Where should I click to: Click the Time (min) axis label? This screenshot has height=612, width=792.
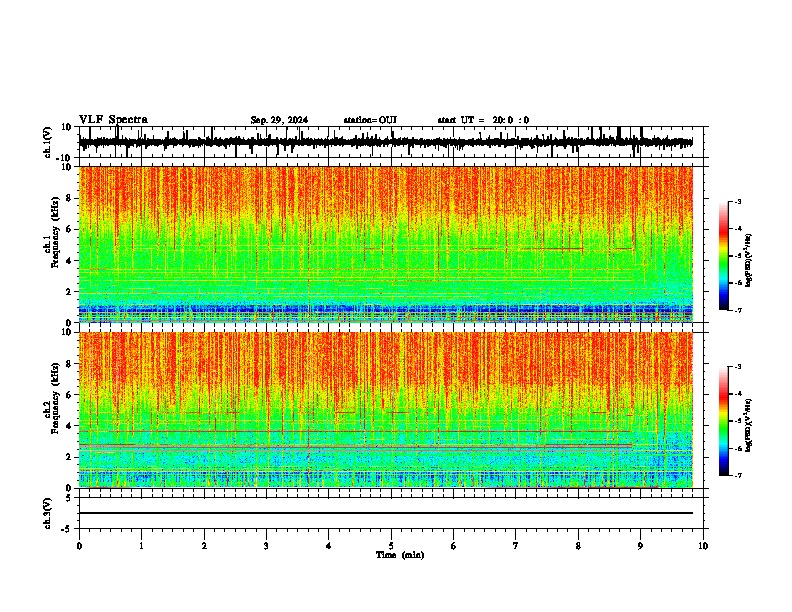400,555
